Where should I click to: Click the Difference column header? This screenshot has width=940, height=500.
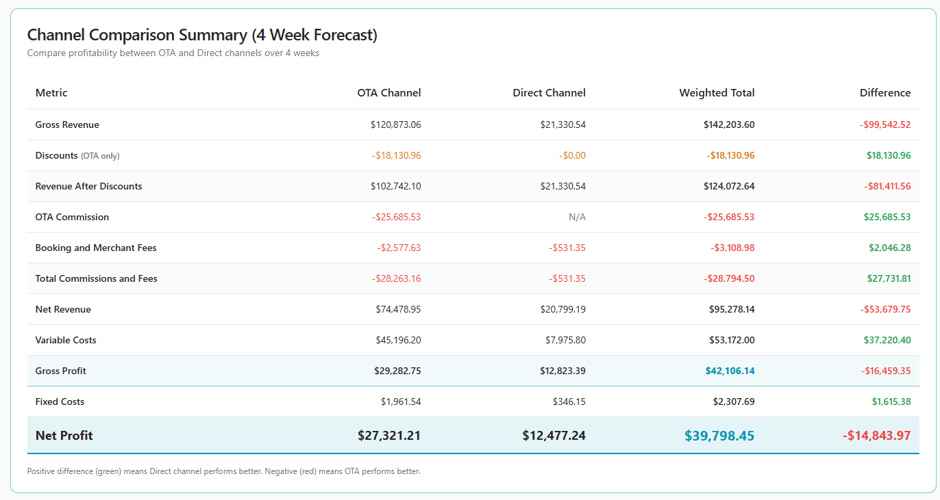pos(884,93)
